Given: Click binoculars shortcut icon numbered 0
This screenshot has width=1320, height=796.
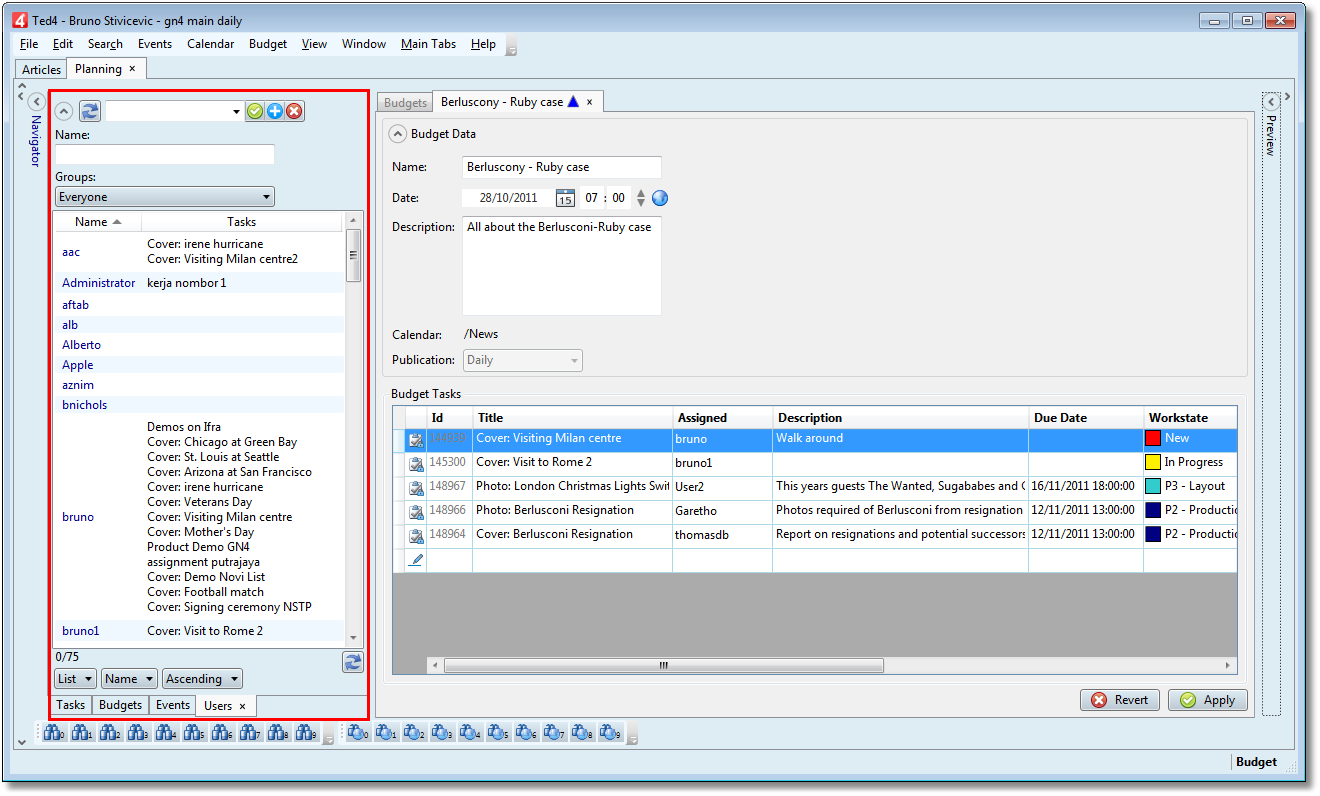Looking at the screenshot, I should [54, 733].
